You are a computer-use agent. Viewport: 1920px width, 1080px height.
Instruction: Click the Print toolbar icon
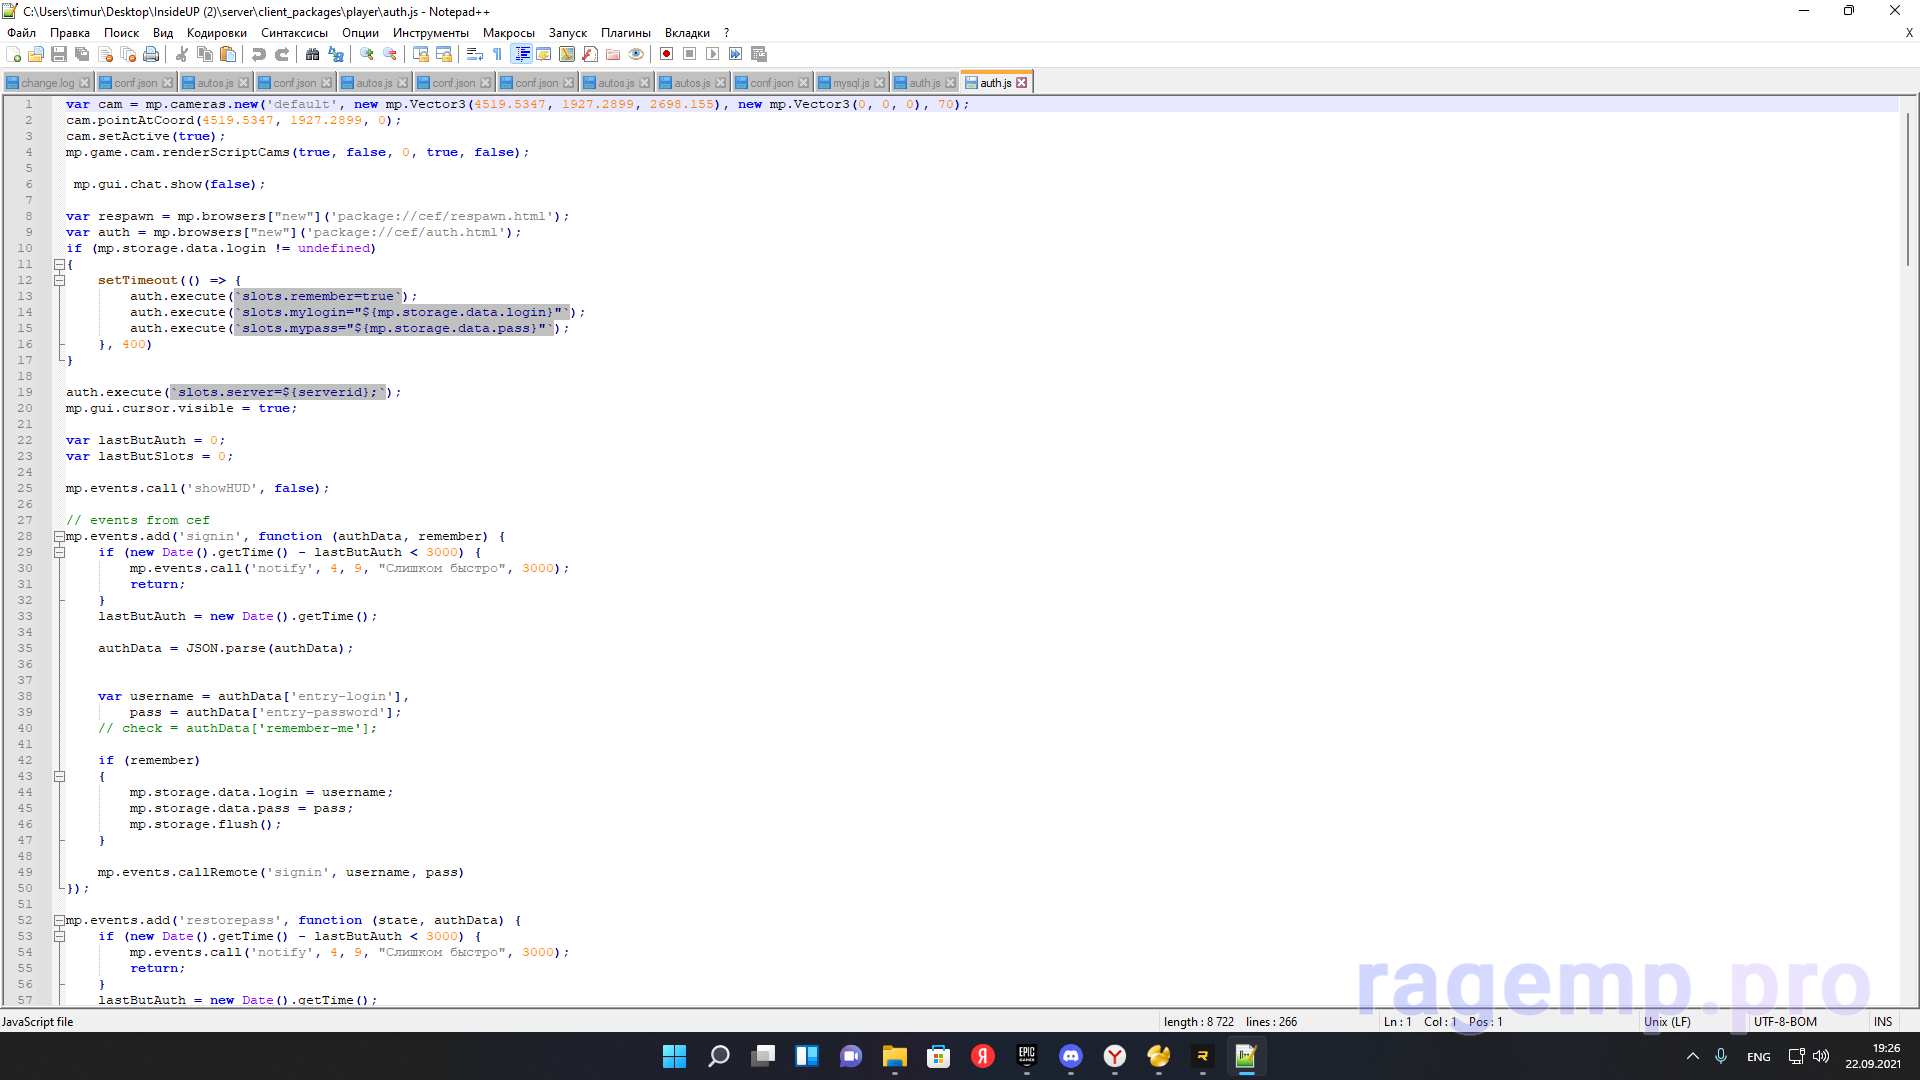151,54
